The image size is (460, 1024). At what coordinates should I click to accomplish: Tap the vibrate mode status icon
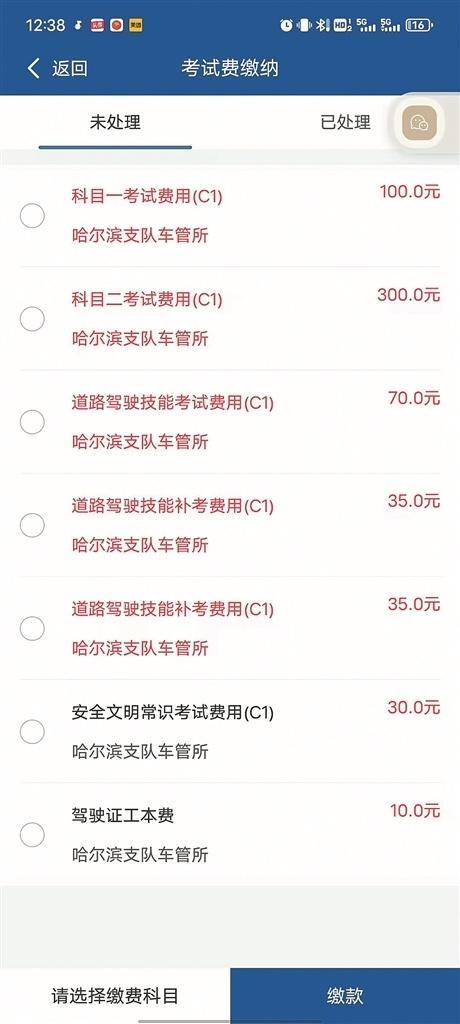click(x=304, y=25)
